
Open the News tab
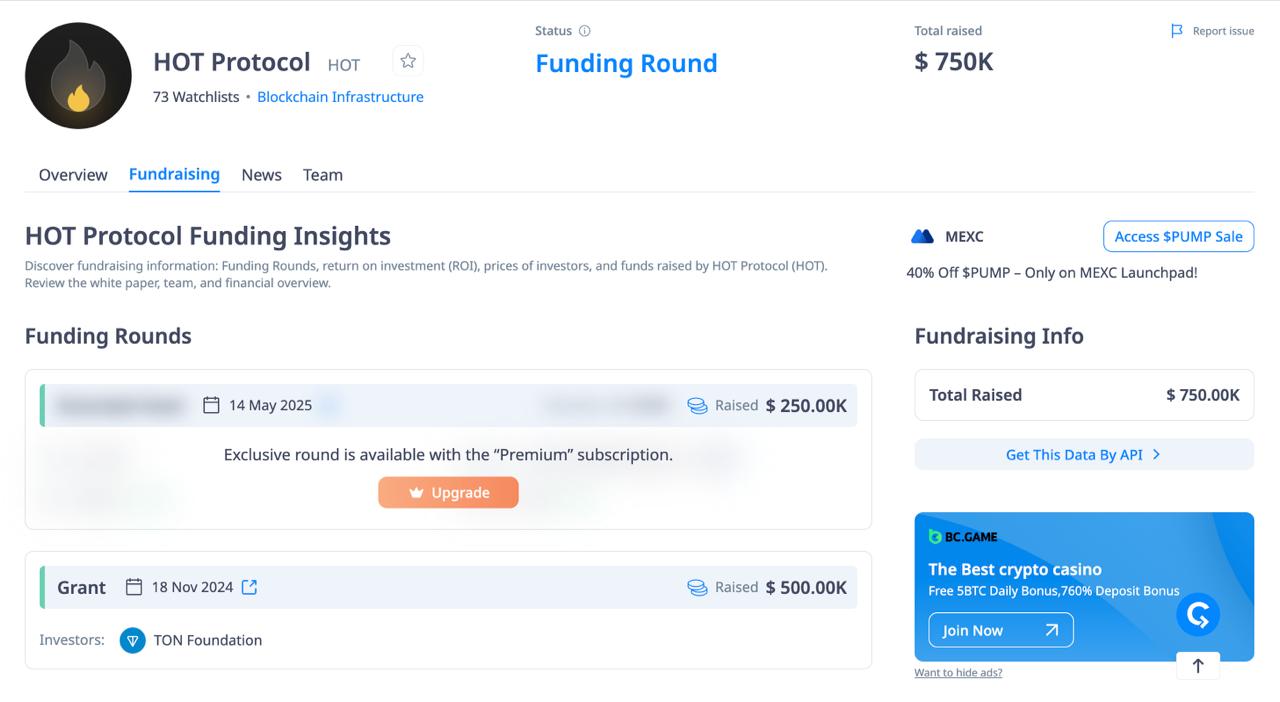(262, 175)
